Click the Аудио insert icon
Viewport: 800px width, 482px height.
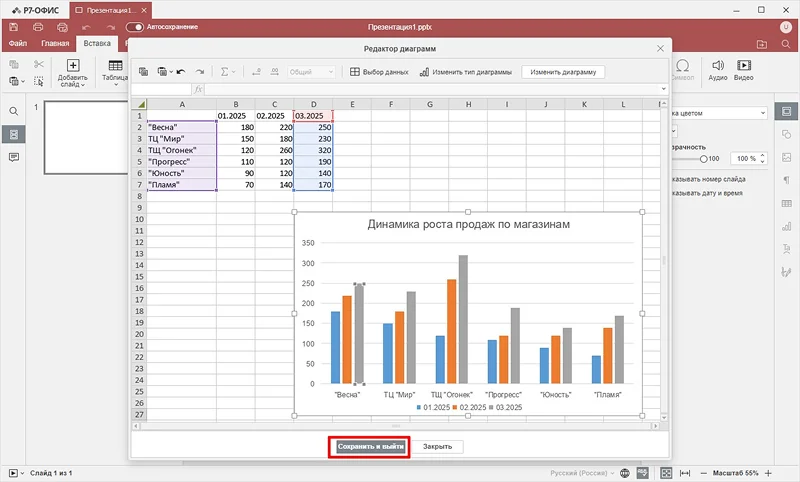coord(718,70)
